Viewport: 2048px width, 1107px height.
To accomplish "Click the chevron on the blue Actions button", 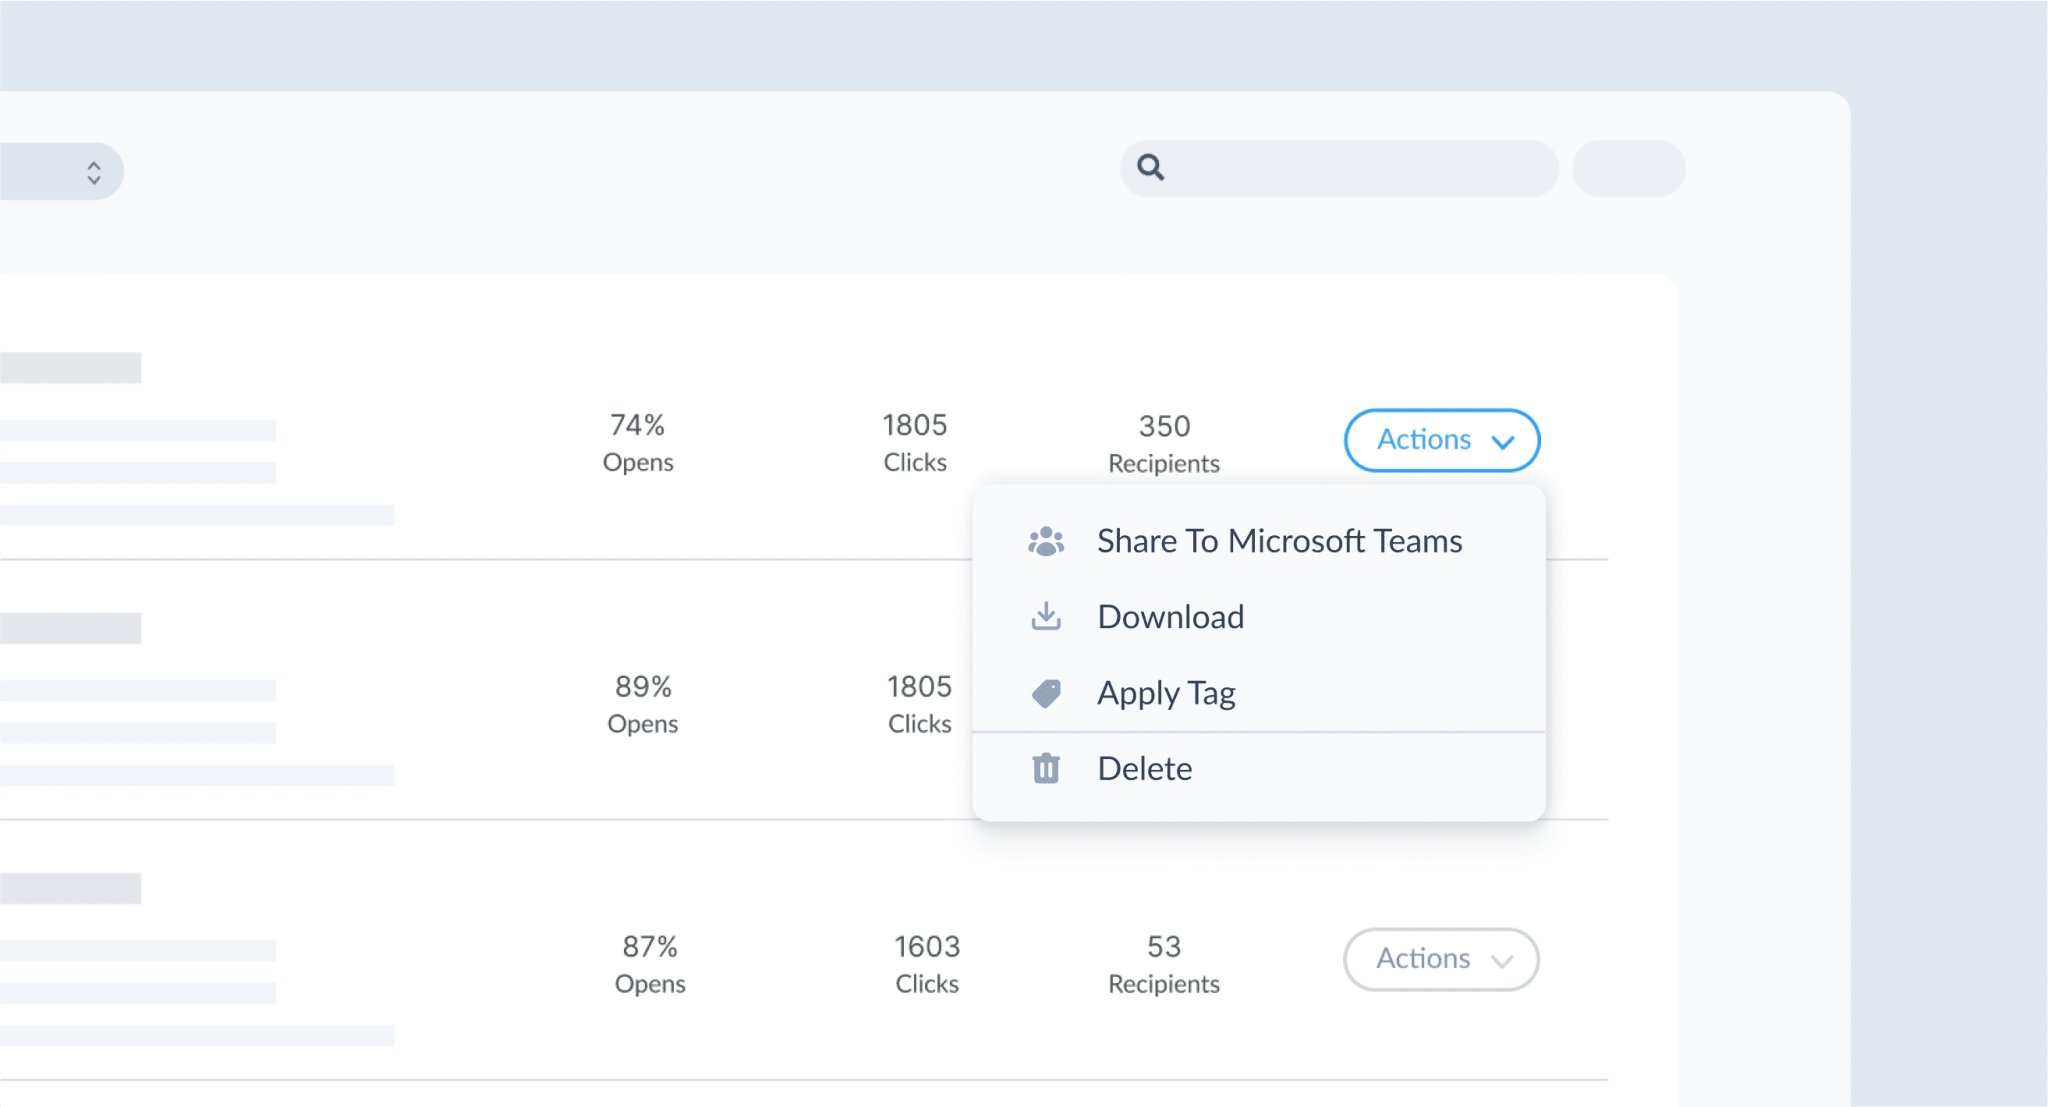I will point(1502,440).
